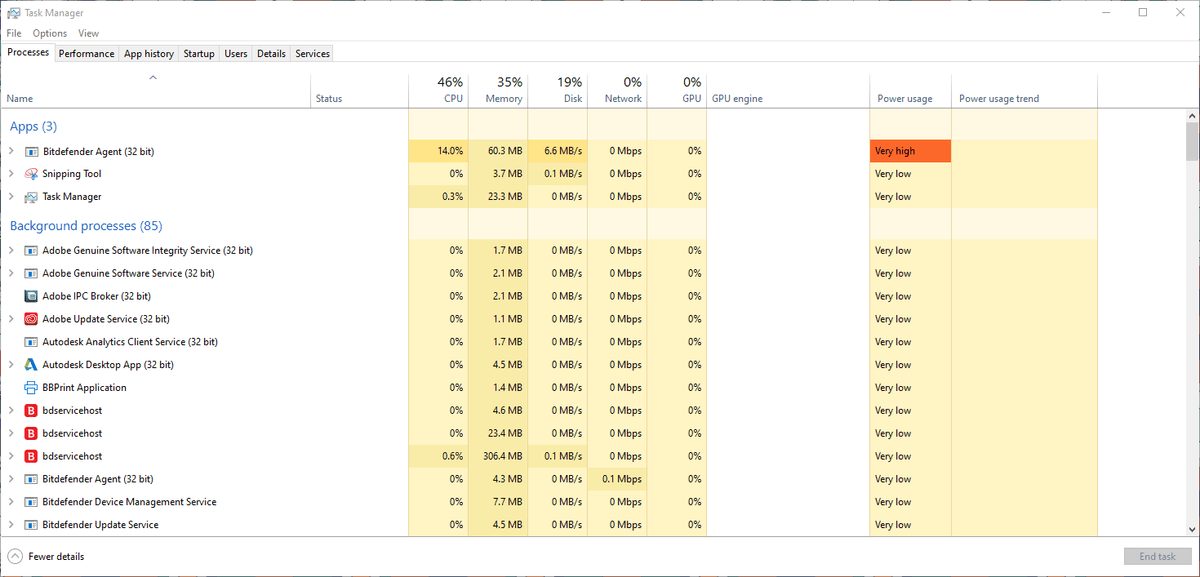Switch to the App history tab
The height and width of the screenshot is (577, 1200).
pyautogui.click(x=149, y=54)
